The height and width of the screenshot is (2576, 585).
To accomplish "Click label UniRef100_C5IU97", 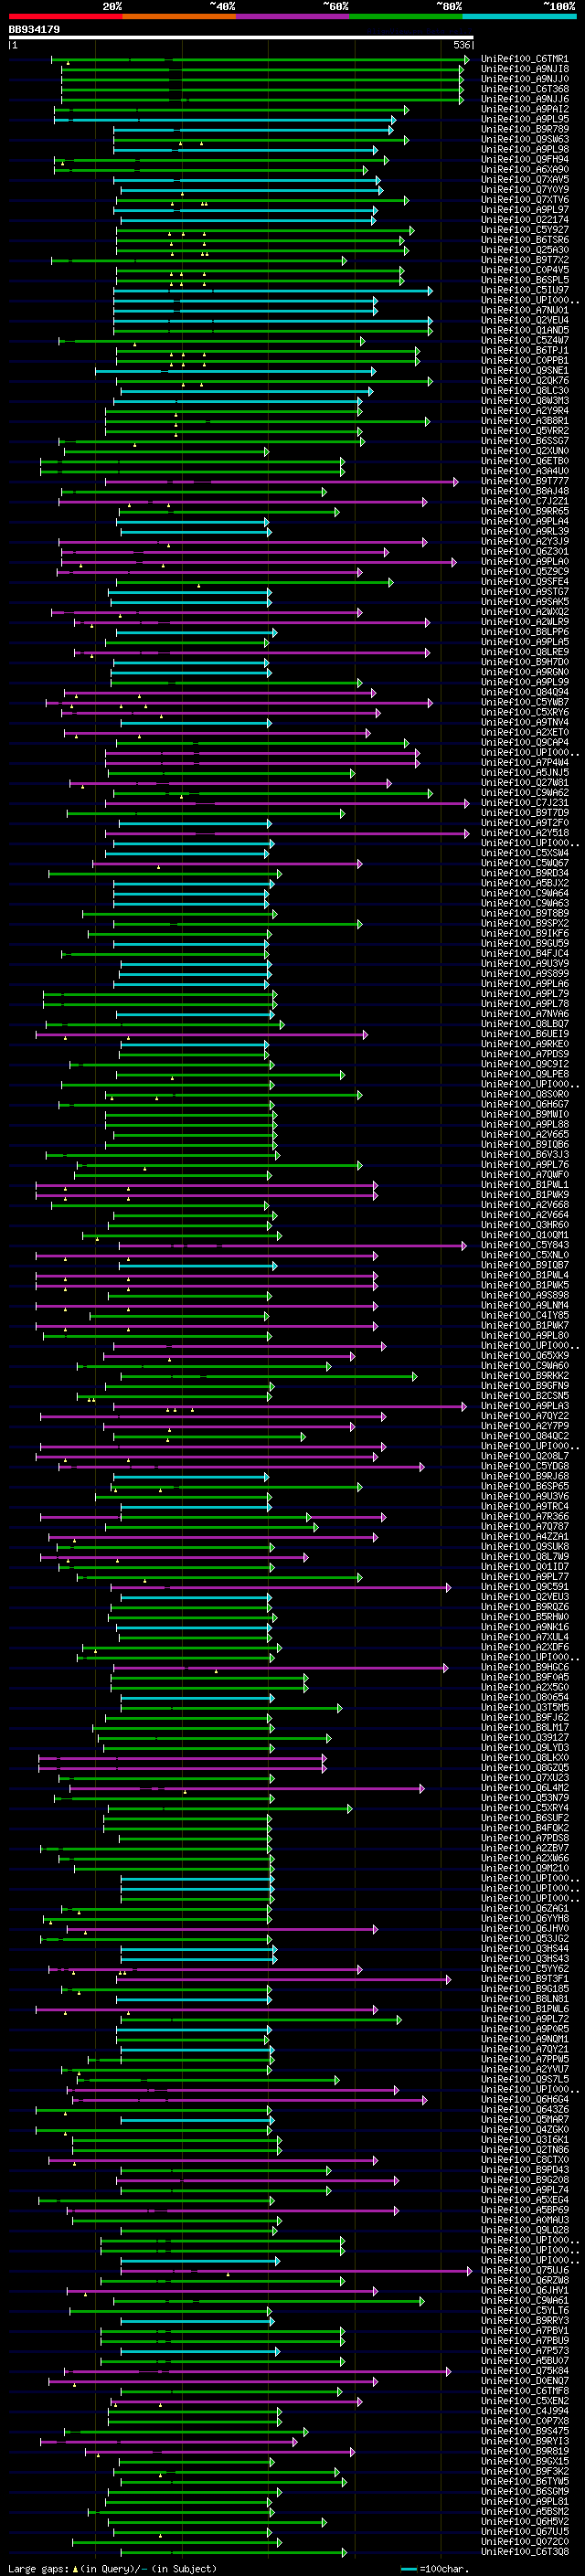I will point(525,290).
